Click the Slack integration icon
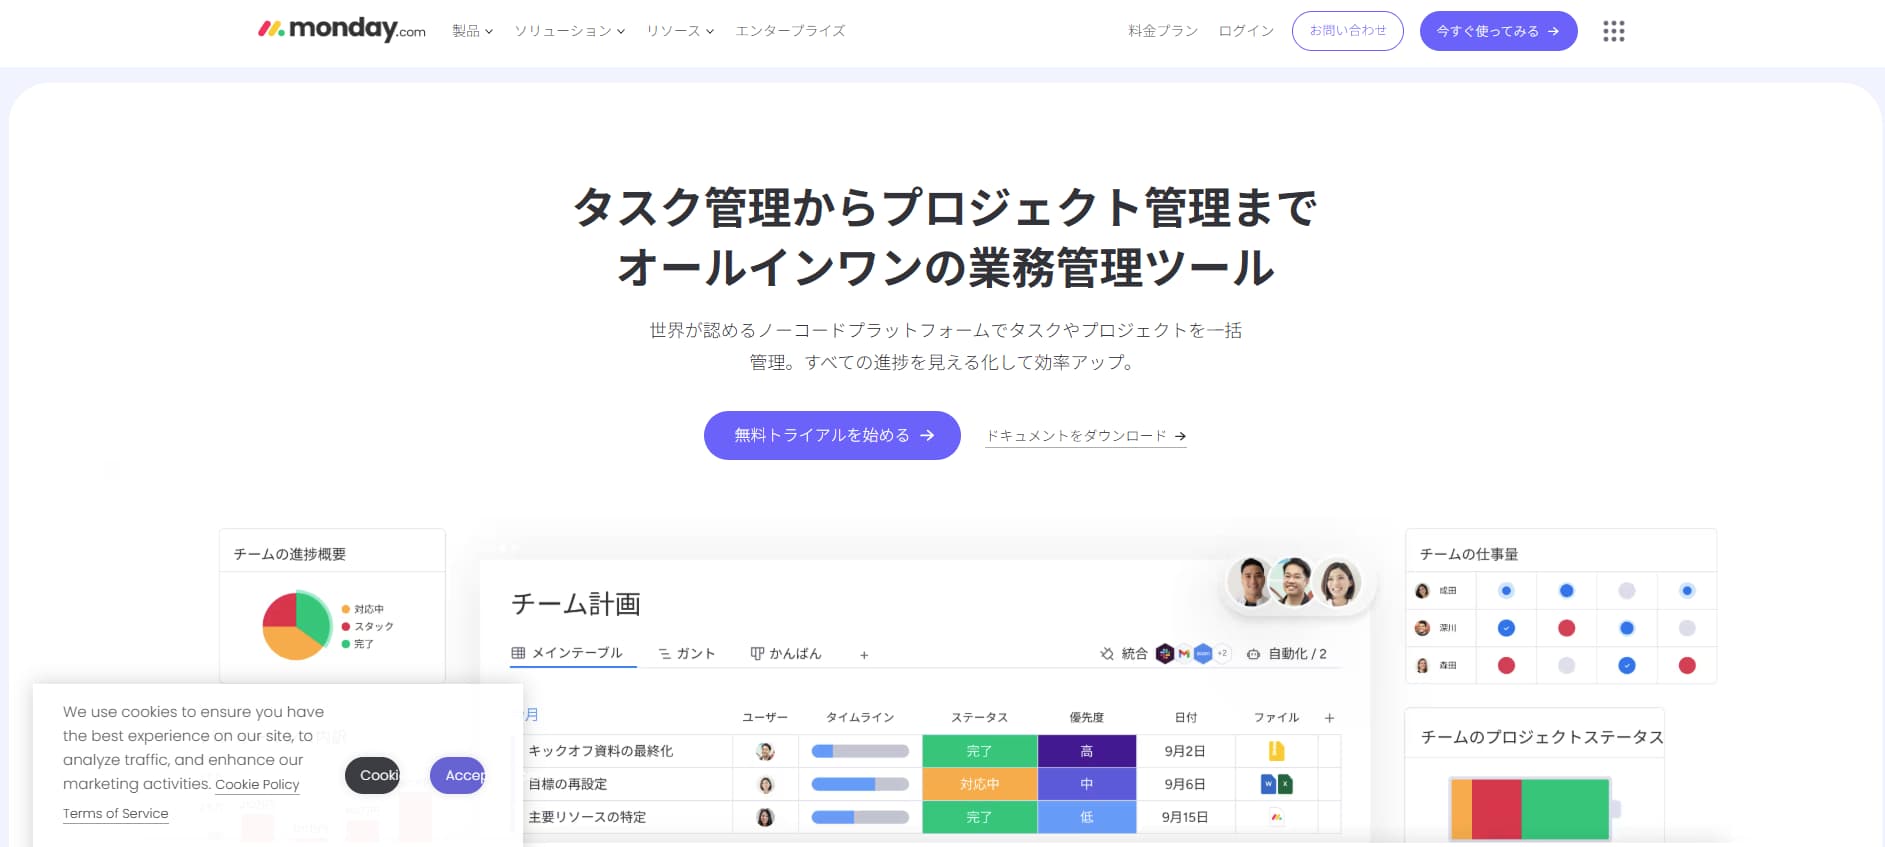 [x=1165, y=654]
